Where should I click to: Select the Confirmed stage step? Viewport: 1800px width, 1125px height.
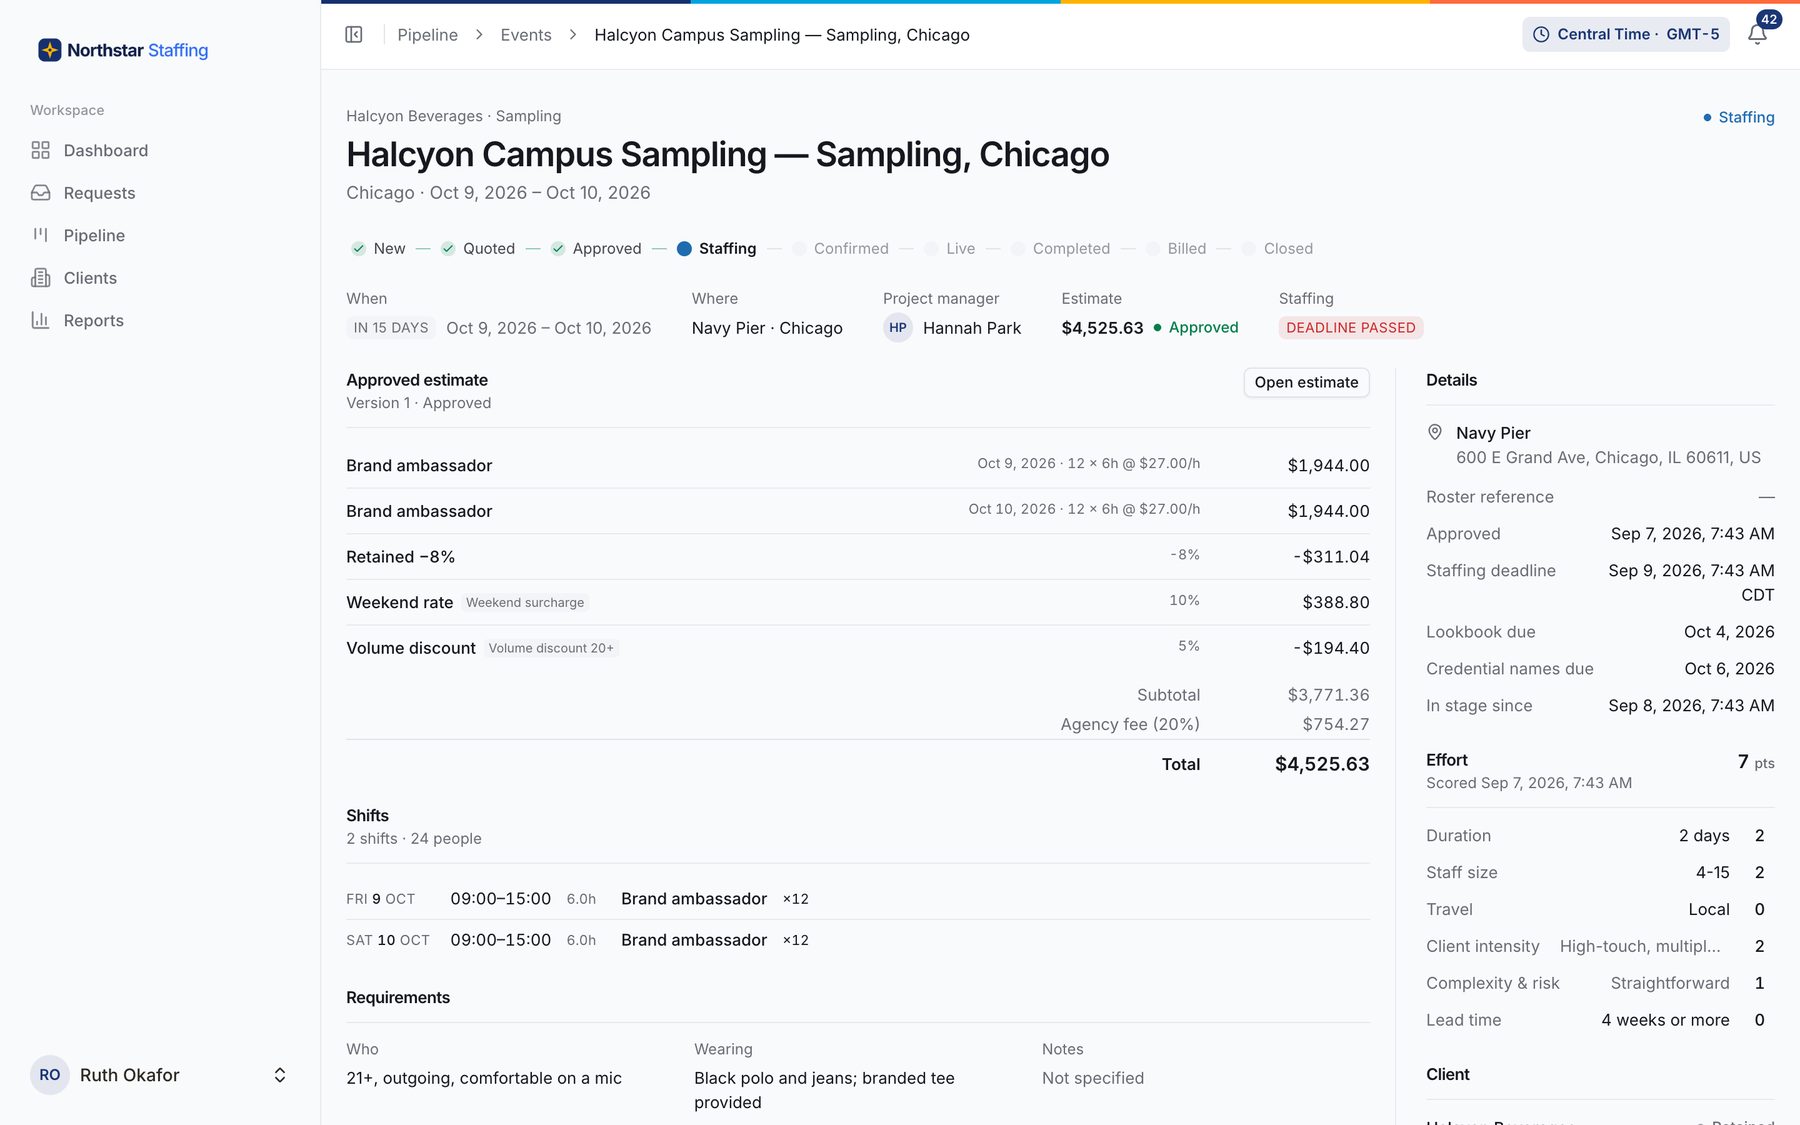[x=840, y=248]
